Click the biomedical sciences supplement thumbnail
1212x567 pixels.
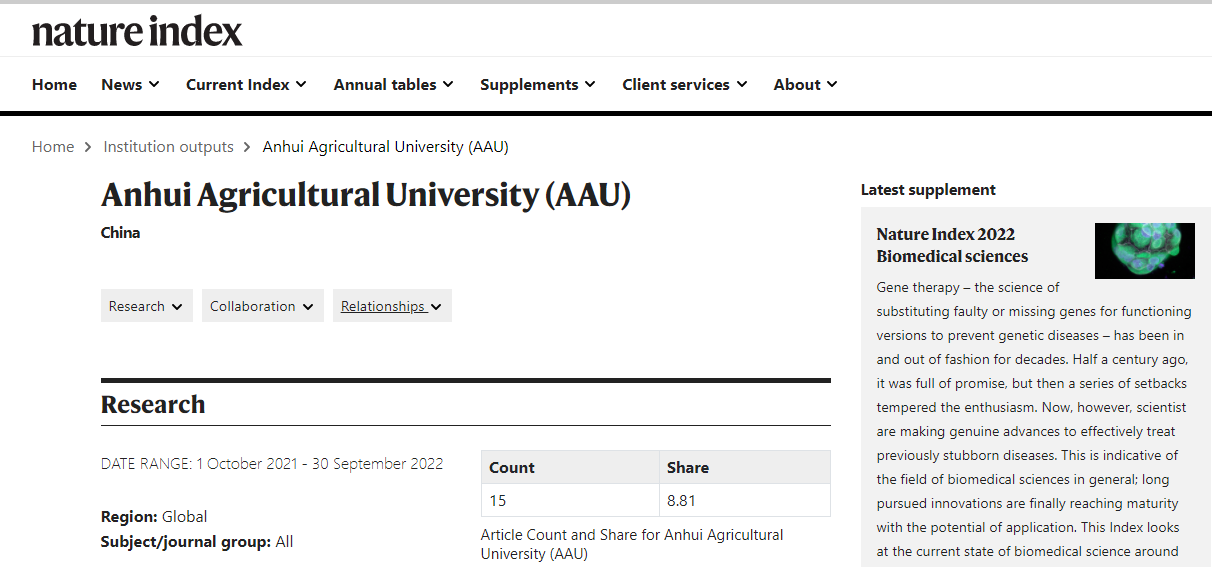point(1144,250)
